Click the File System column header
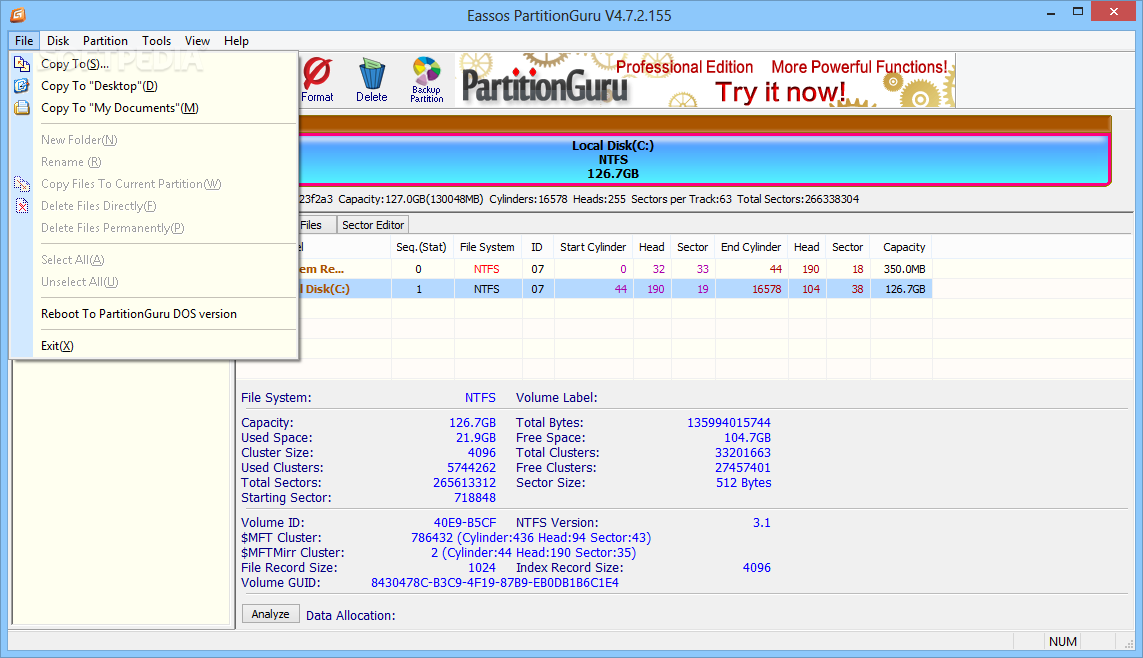Viewport: 1143px width, 658px height. (x=487, y=247)
